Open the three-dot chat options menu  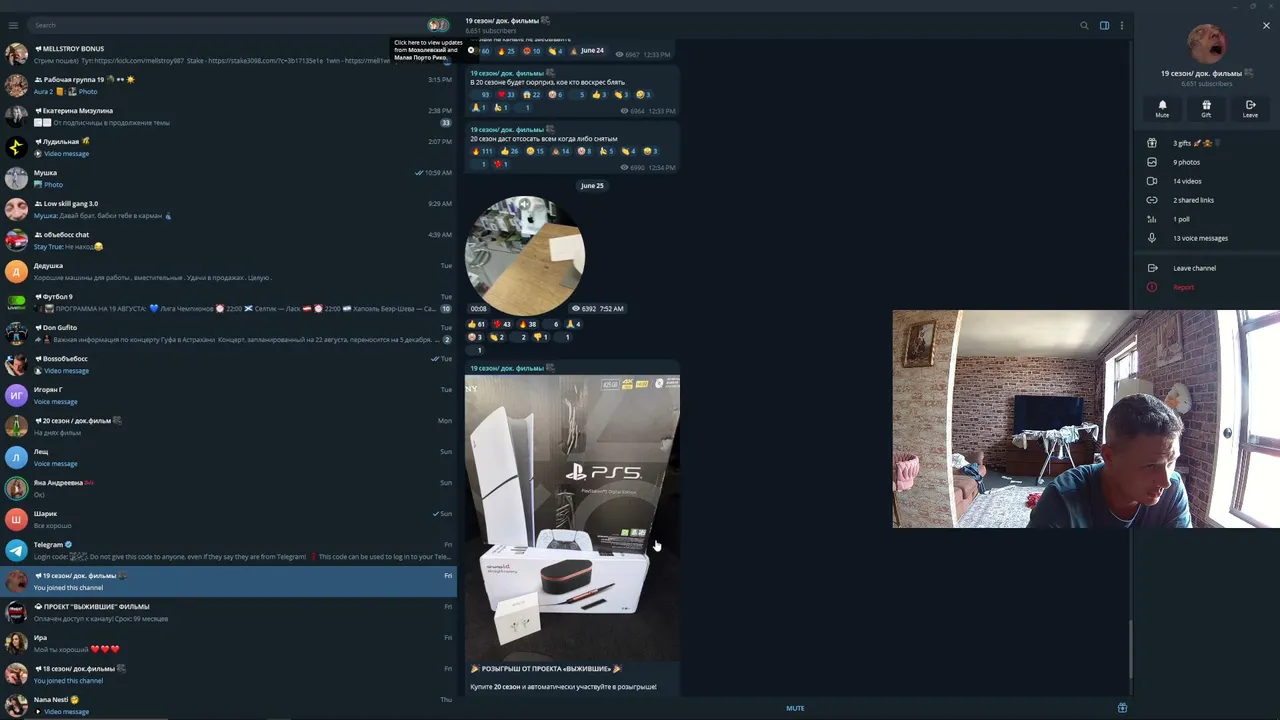point(1122,25)
